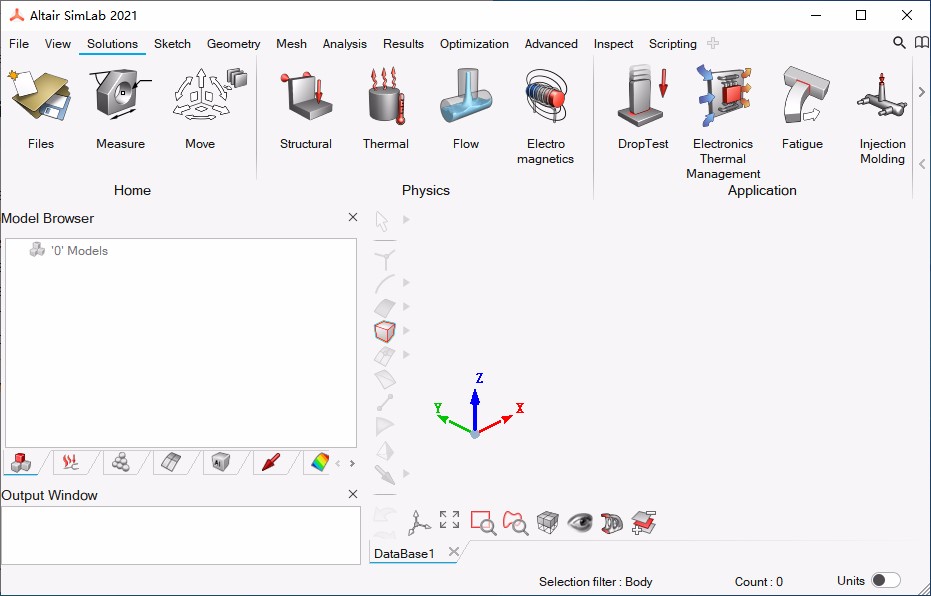The height and width of the screenshot is (596, 931).
Task: Open search using the magnifier icon
Action: click(x=899, y=44)
